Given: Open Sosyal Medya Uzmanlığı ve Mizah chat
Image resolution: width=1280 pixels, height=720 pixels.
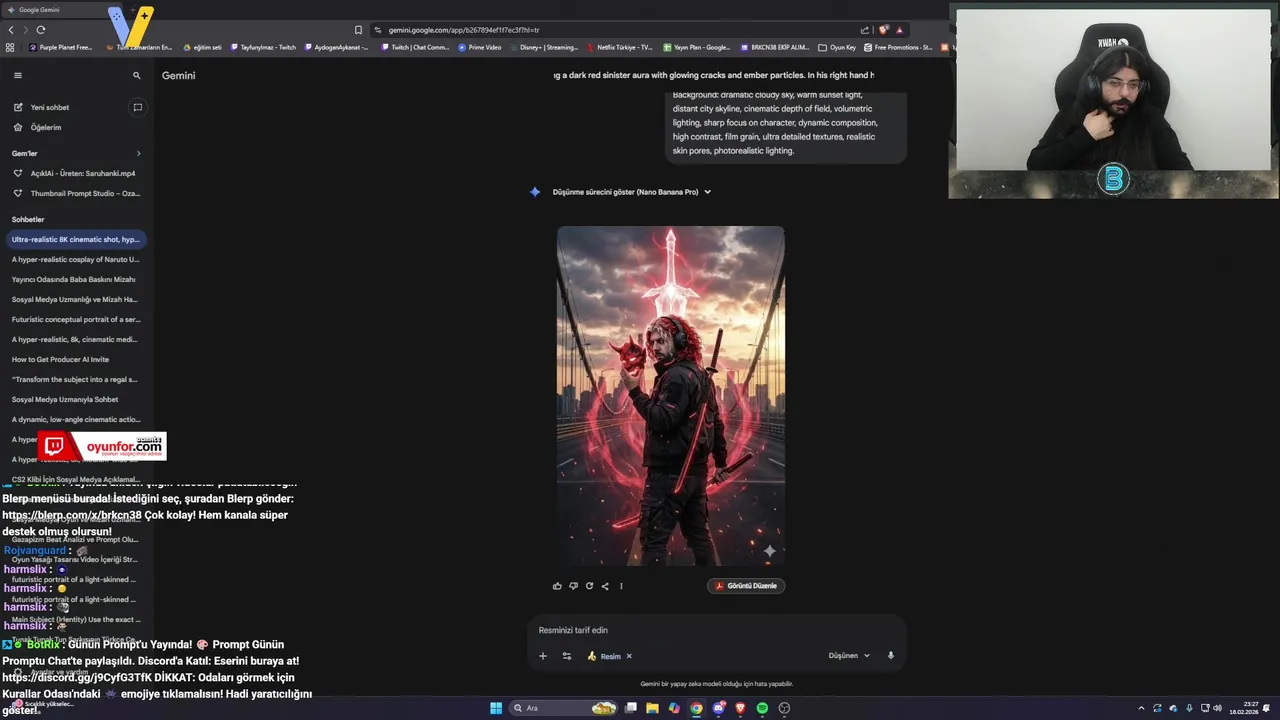Looking at the screenshot, I should [x=75, y=299].
